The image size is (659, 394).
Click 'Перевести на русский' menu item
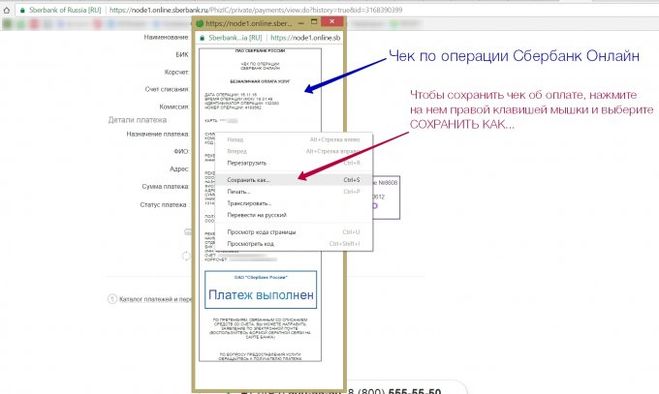point(293,215)
